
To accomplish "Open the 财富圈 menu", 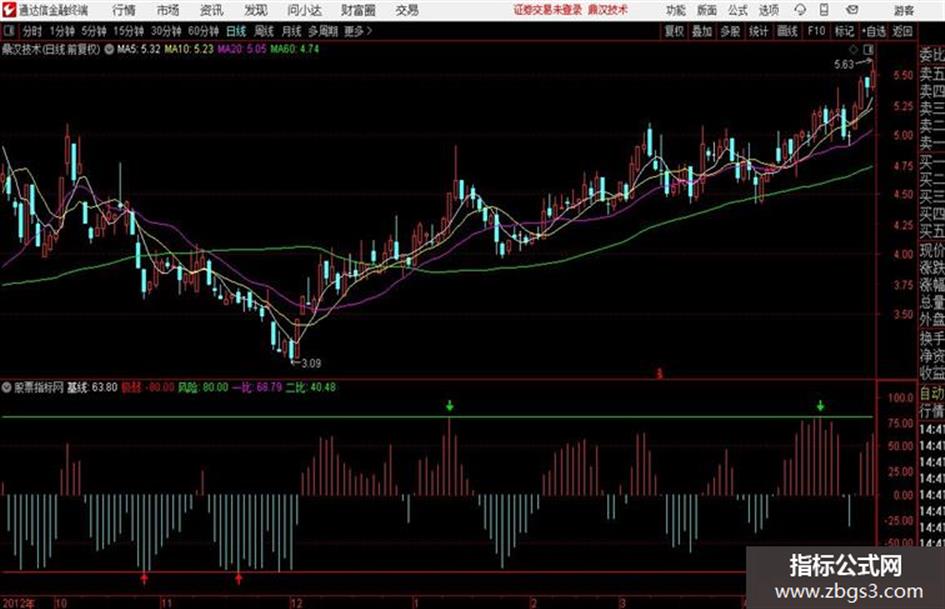I will point(358,10).
